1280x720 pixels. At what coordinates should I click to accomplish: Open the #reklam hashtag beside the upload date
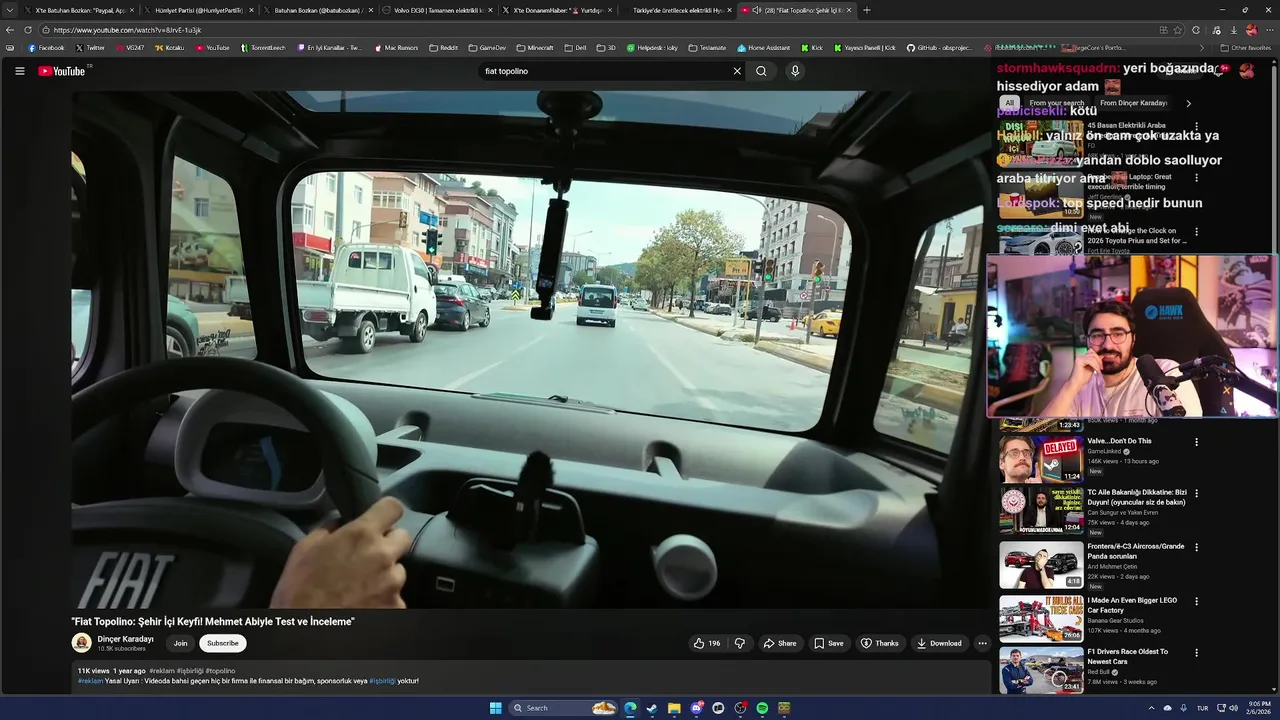161,671
